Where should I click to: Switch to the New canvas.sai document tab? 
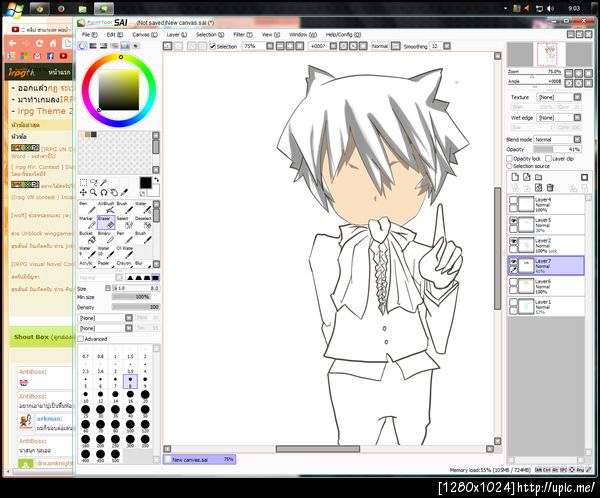click(x=199, y=459)
